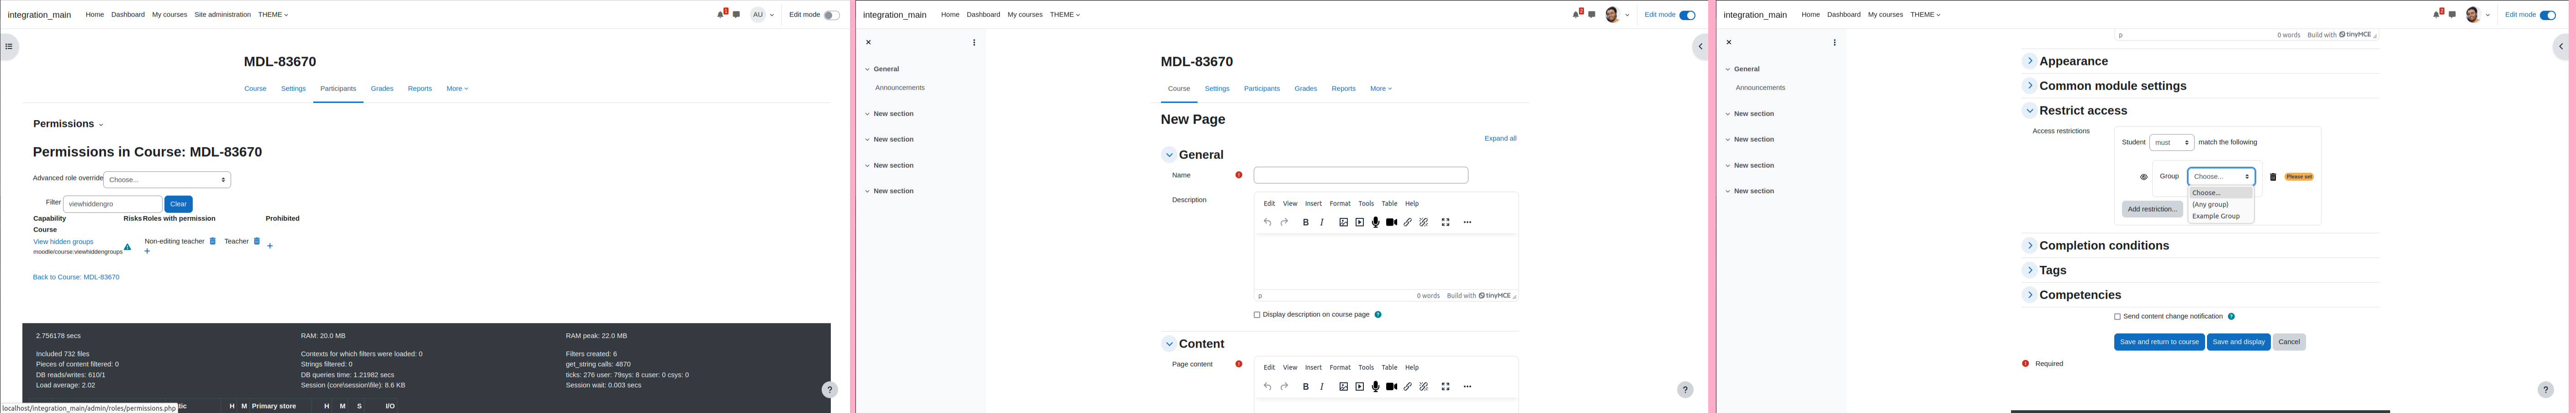Remove link in Description editor
Image resolution: width=2576 pixels, height=413 pixels.
[1424, 222]
